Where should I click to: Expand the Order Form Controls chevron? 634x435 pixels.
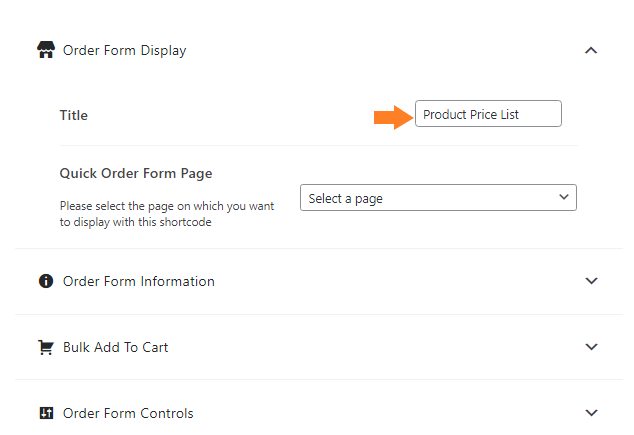pos(591,413)
